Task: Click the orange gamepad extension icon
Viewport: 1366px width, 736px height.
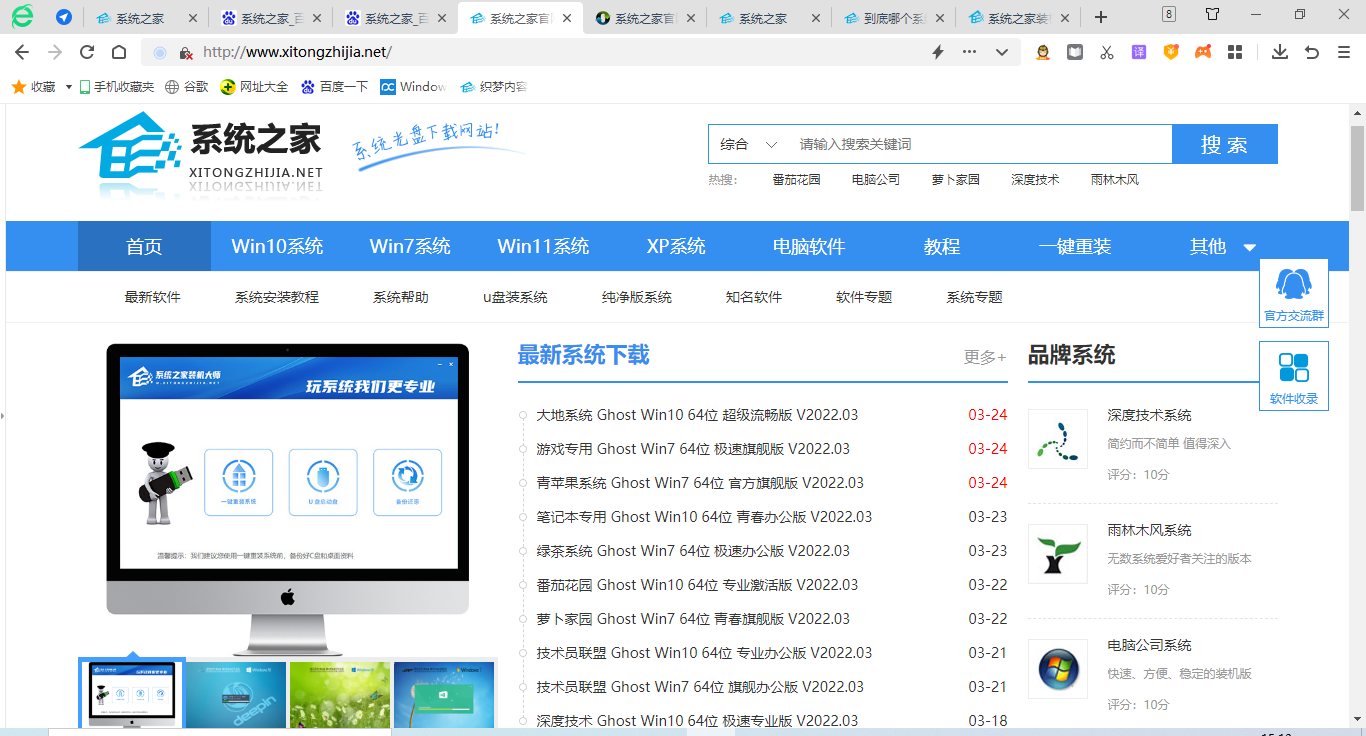Action: pos(1202,50)
